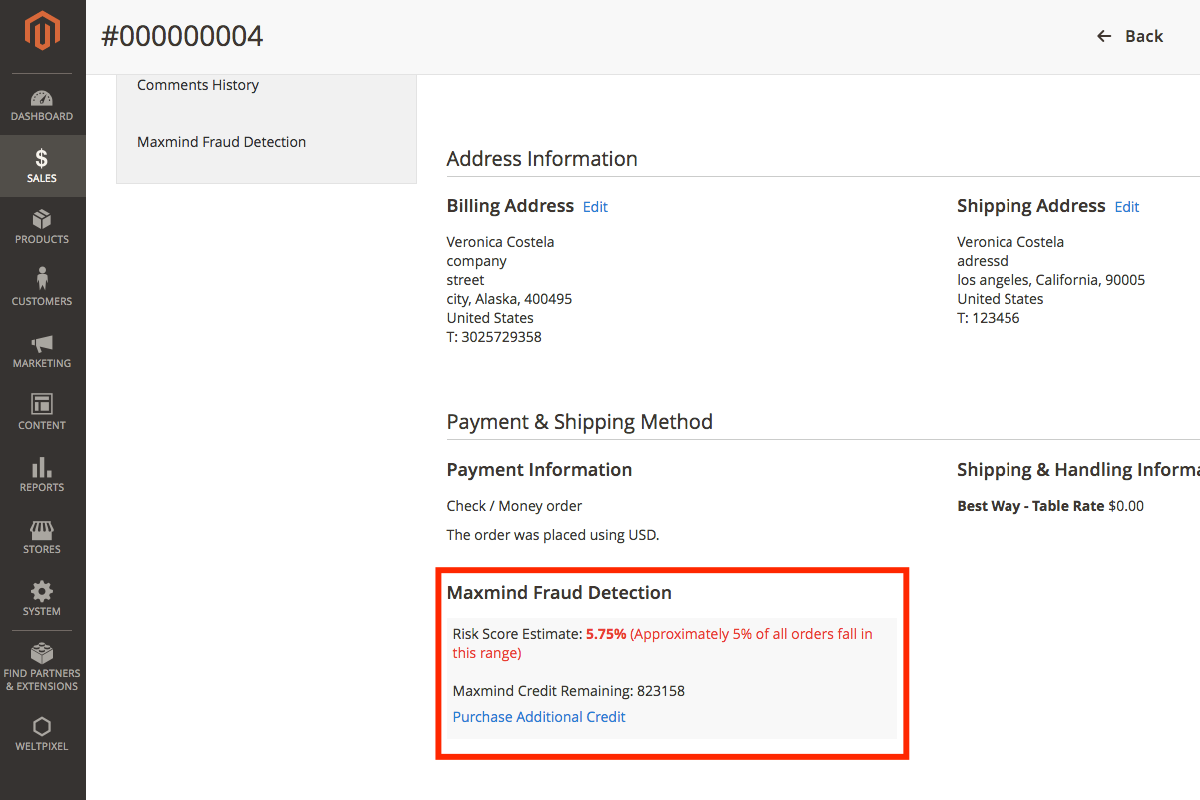
Task: Select the billing address name Veronica Costela
Action: [x=500, y=242]
